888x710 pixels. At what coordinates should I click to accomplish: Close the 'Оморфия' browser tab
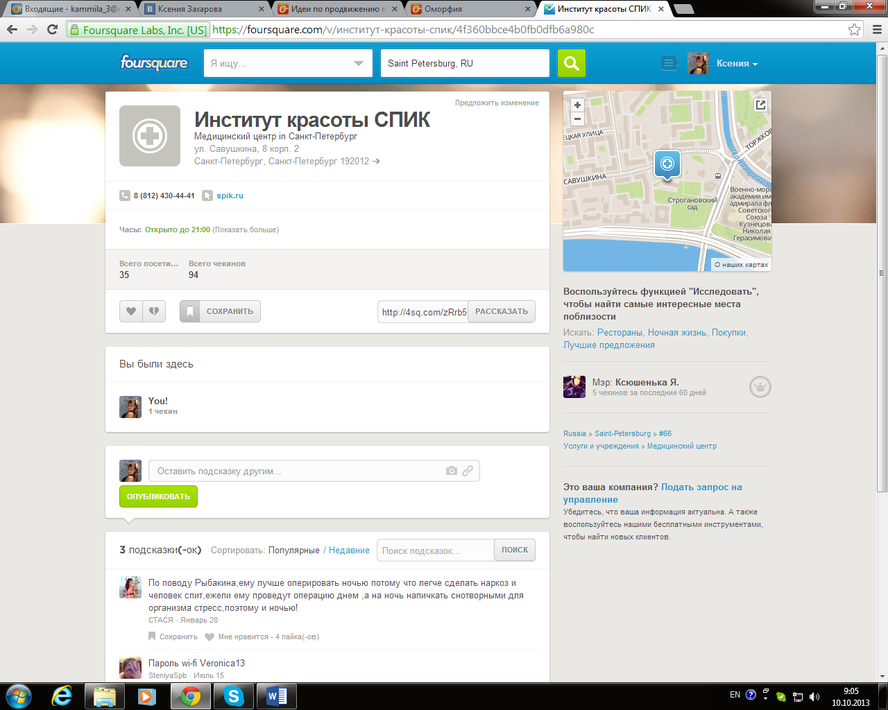coord(528,9)
